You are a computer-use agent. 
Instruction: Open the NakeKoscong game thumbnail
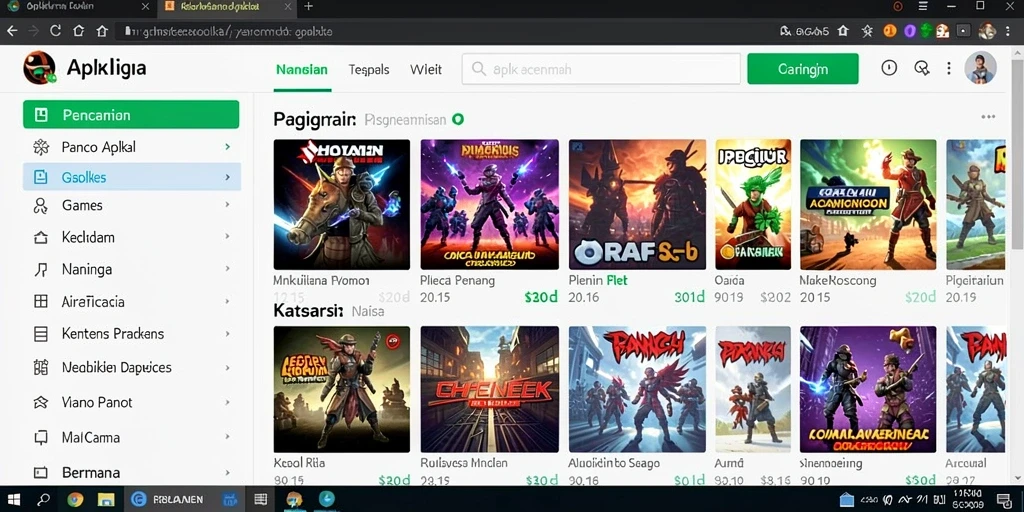click(868, 204)
